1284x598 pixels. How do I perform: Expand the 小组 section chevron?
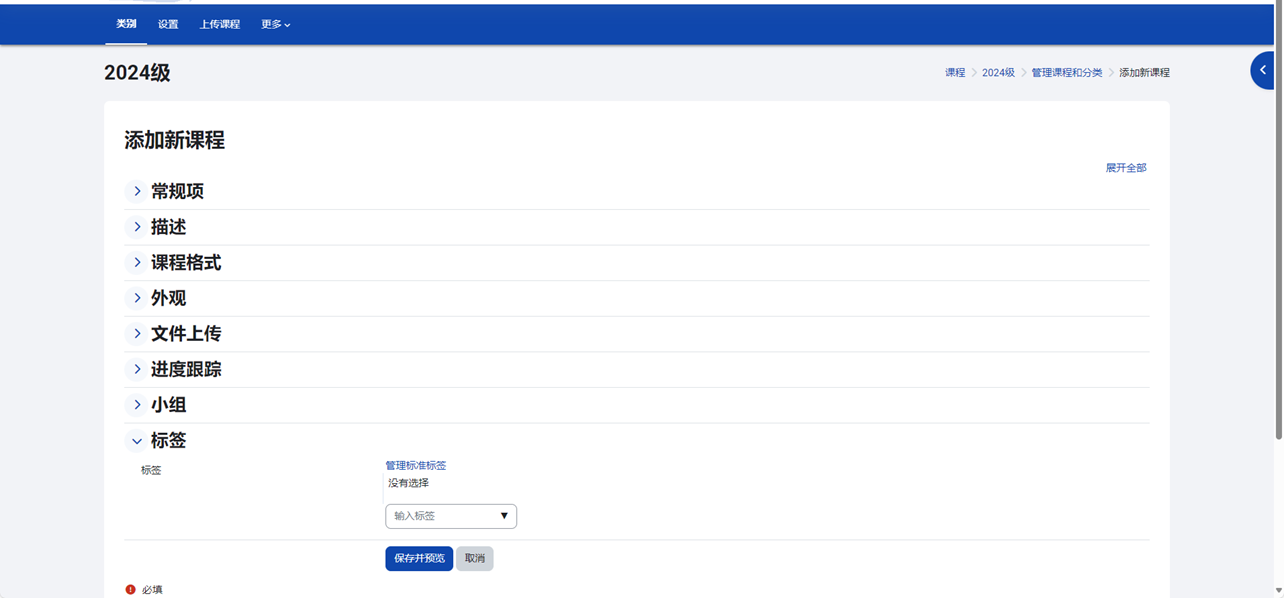pos(137,405)
